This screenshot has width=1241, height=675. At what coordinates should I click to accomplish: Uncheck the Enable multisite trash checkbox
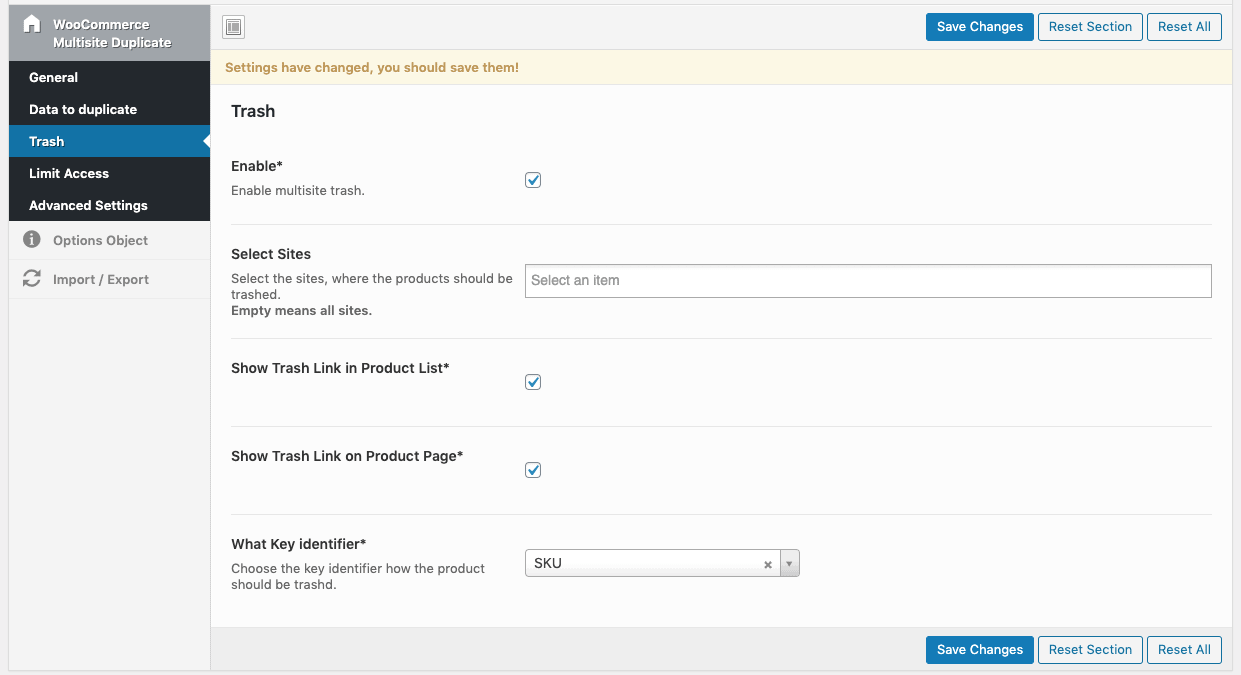pos(533,180)
